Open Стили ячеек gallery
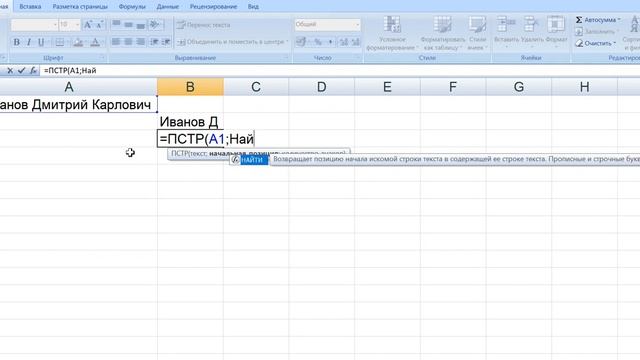 pyautogui.click(x=477, y=33)
